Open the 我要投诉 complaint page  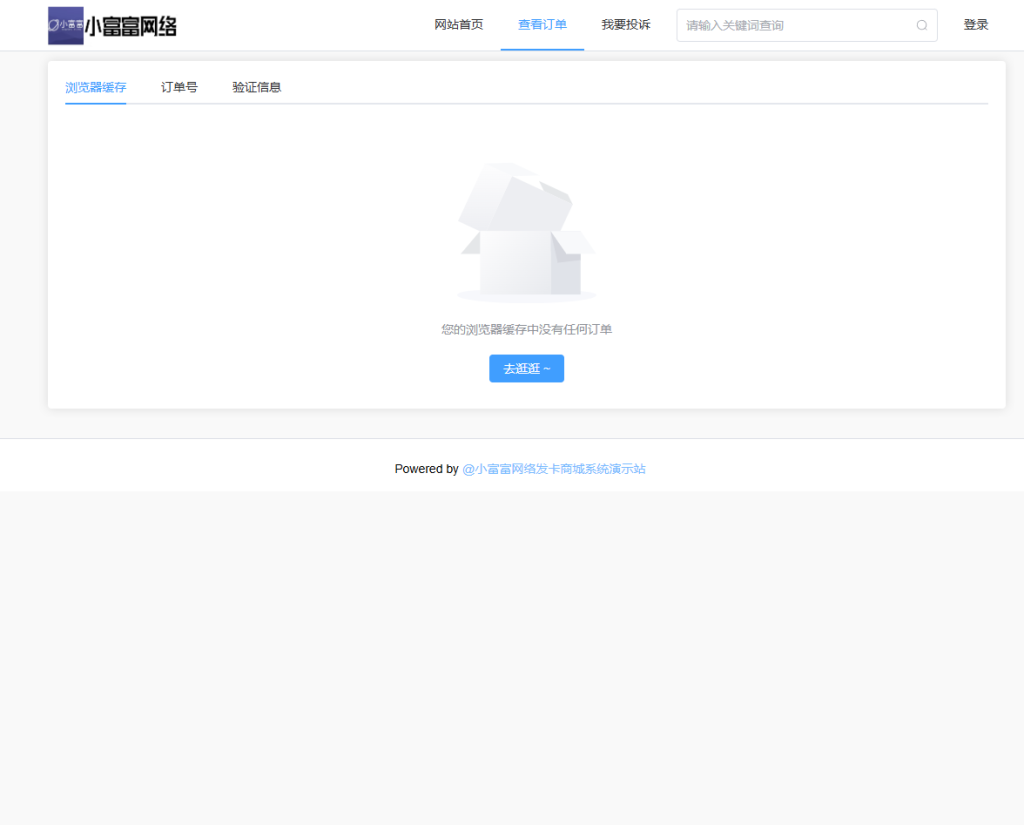tap(626, 24)
